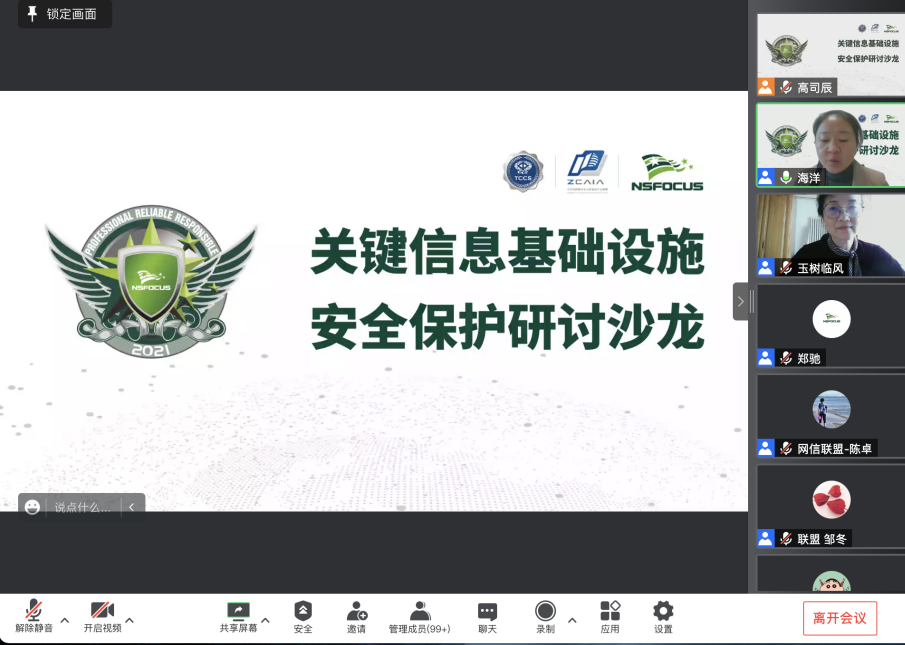Expand the video options arrow beside 开启视频
This screenshot has height=645, width=905.
[x=129, y=619]
